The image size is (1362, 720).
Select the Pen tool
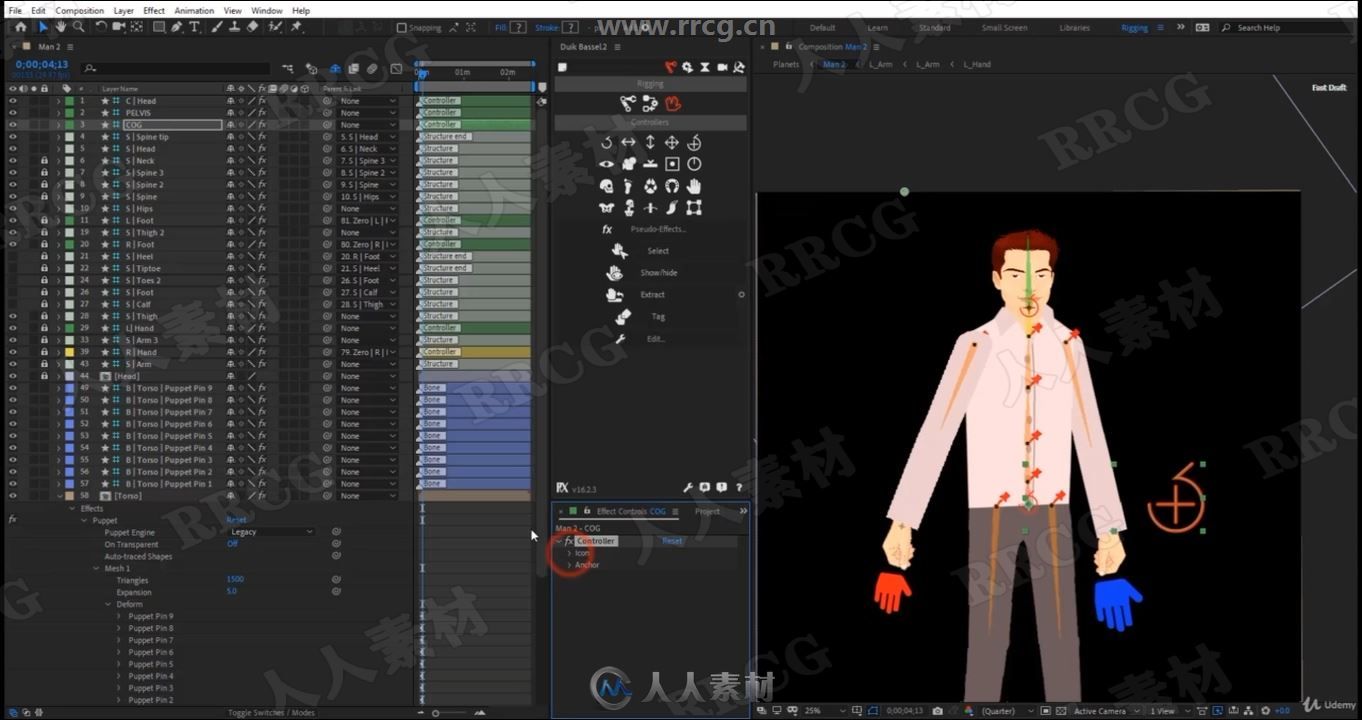(177, 27)
